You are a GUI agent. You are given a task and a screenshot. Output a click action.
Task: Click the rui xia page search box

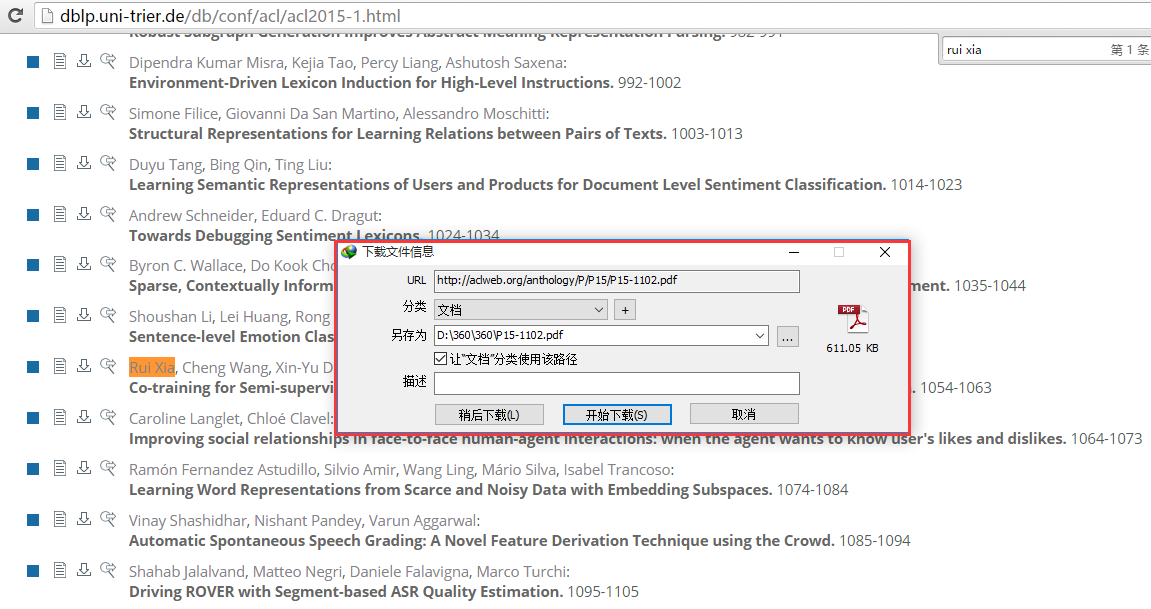(x=1024, y=50)
